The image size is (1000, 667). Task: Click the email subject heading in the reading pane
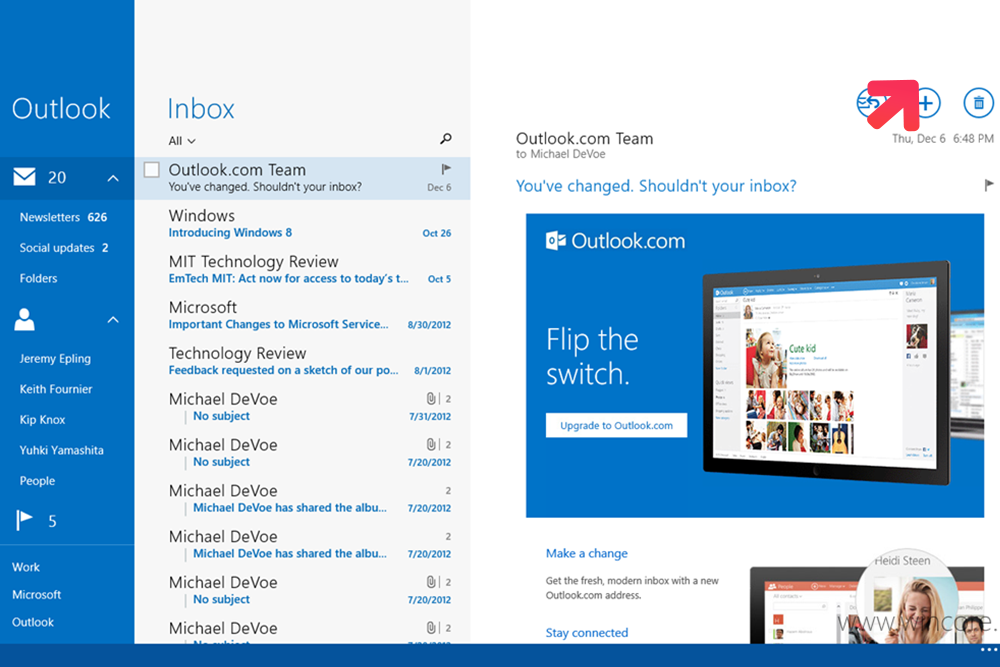pyautogui.click(x=656, y=186)
